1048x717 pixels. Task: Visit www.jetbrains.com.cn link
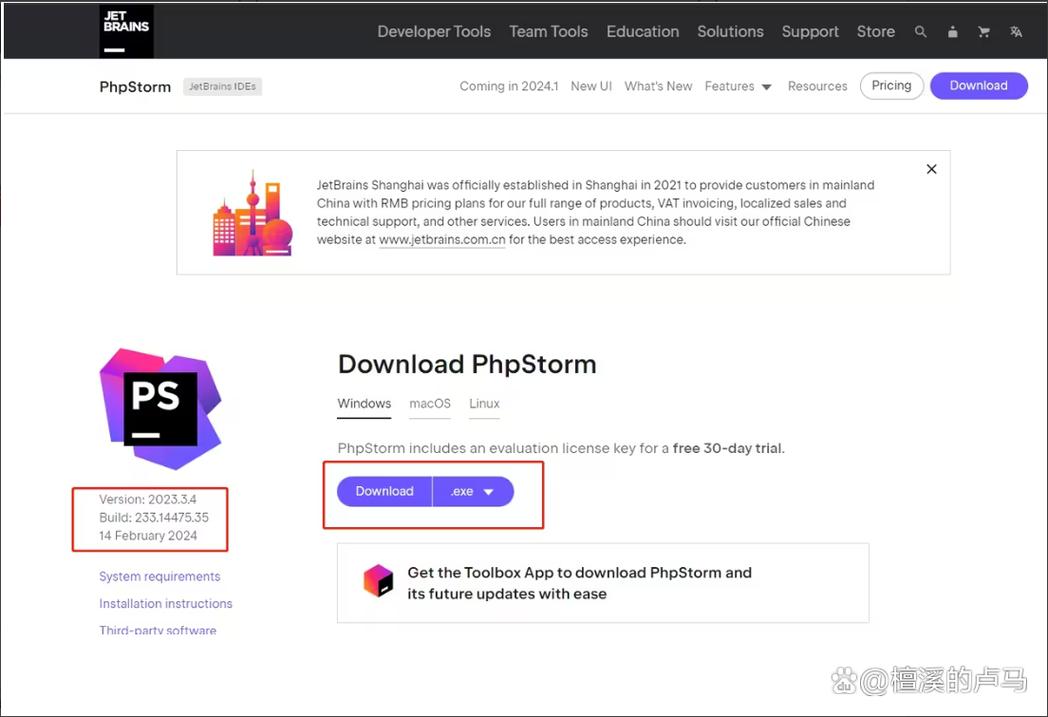pos(442,239)
